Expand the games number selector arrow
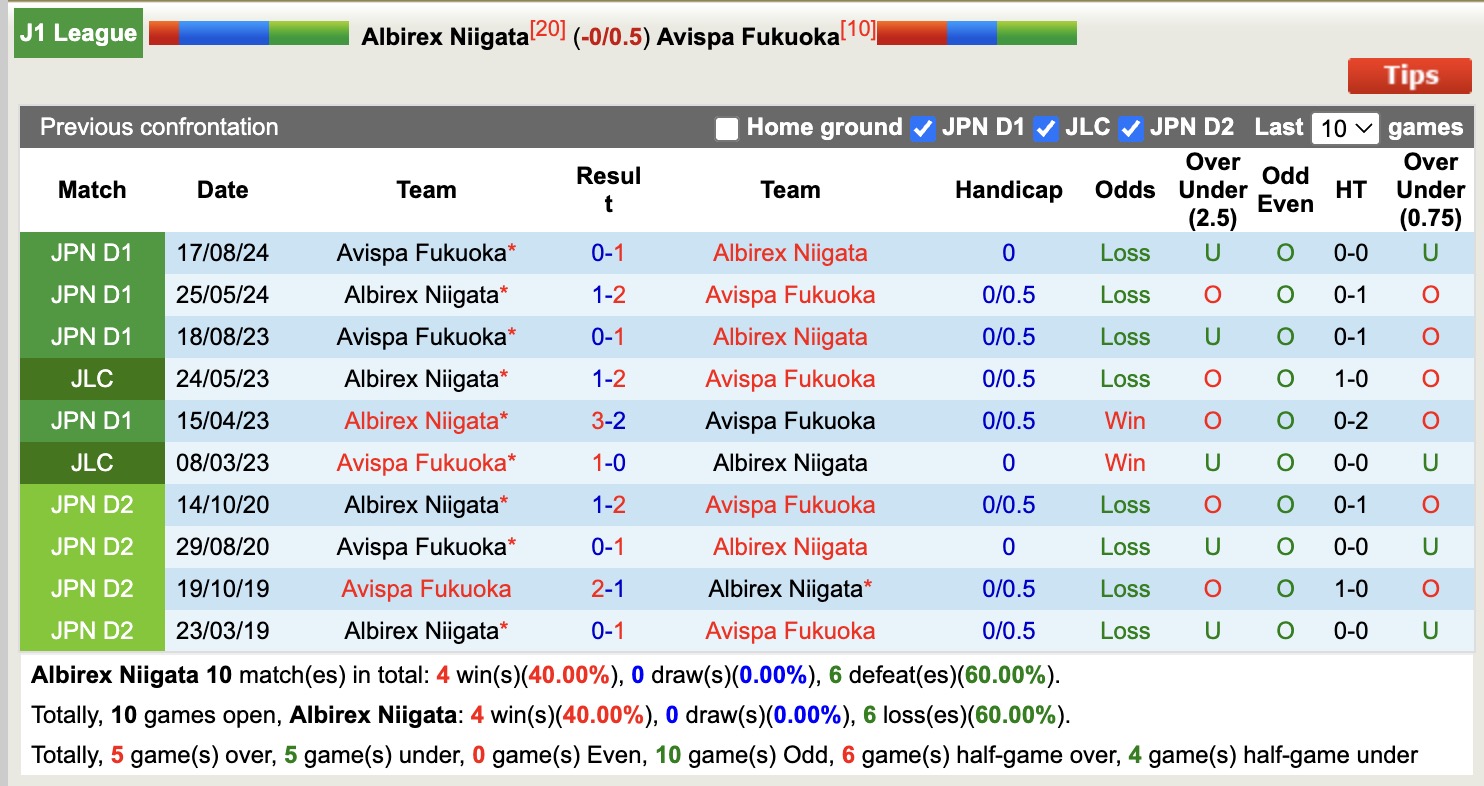Image resolution: width=1484 pixels, height=786 pixels. (1365, 128)
